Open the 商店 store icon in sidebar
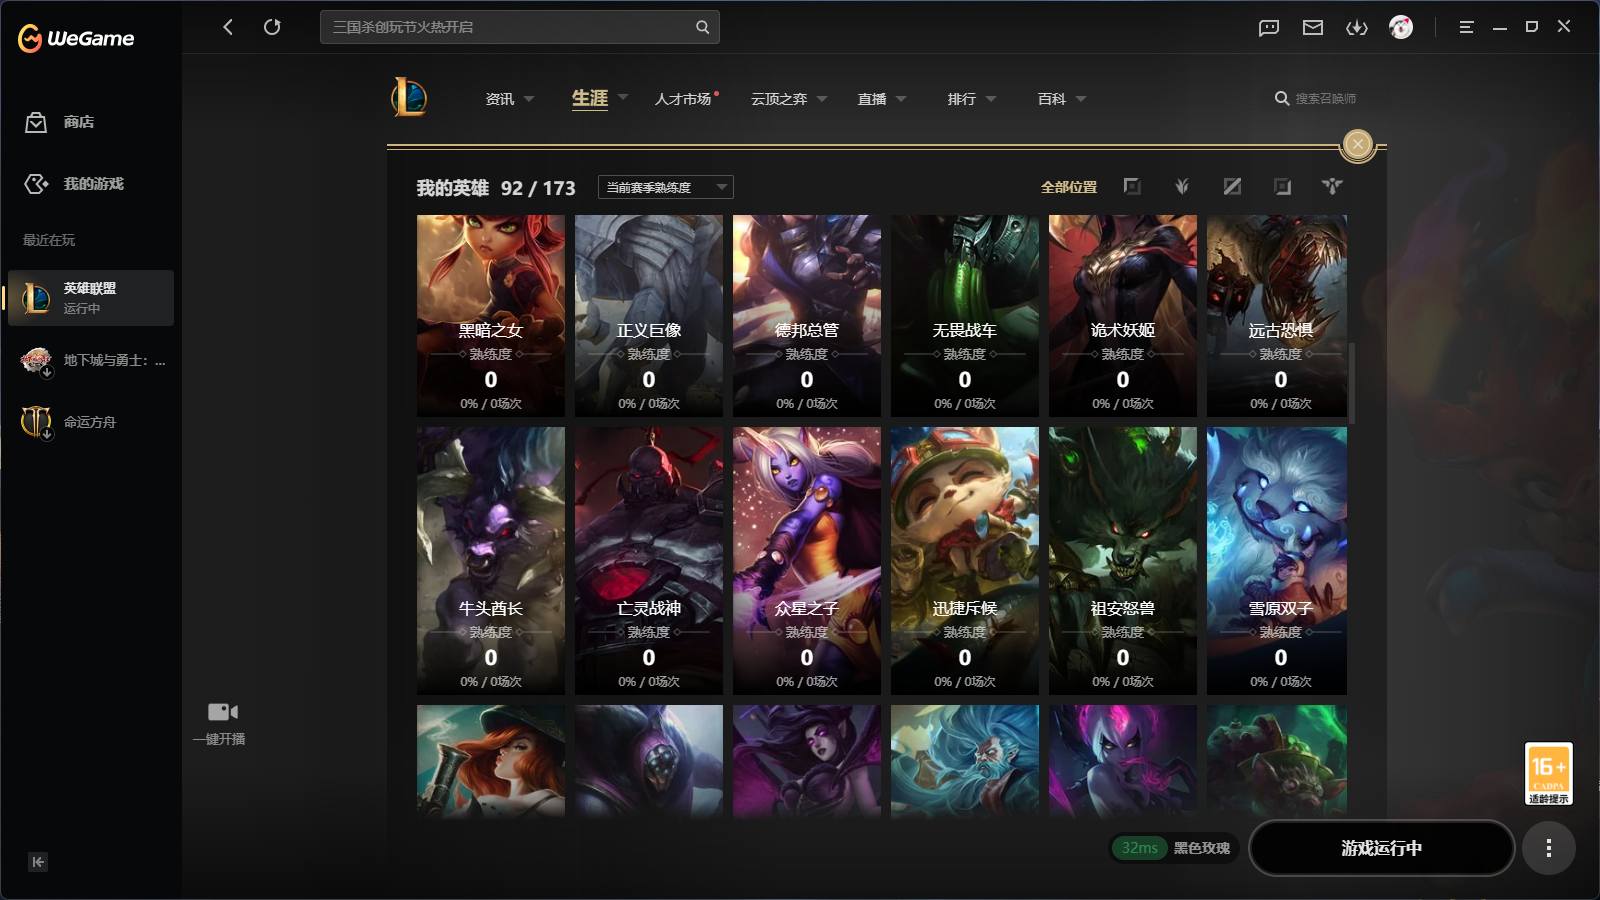 [36, 122]
